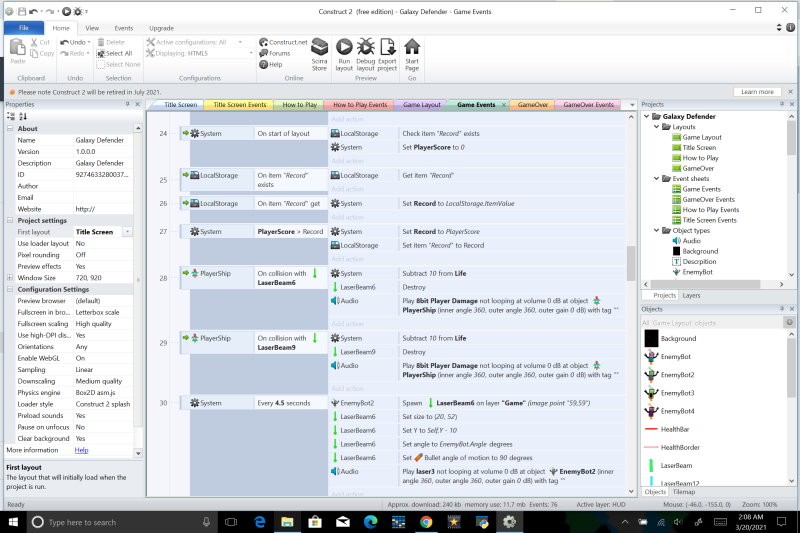Select the HealthBar object in Objects panel
This screenshot has height=533, width=800.
click(x=674, y=429)
